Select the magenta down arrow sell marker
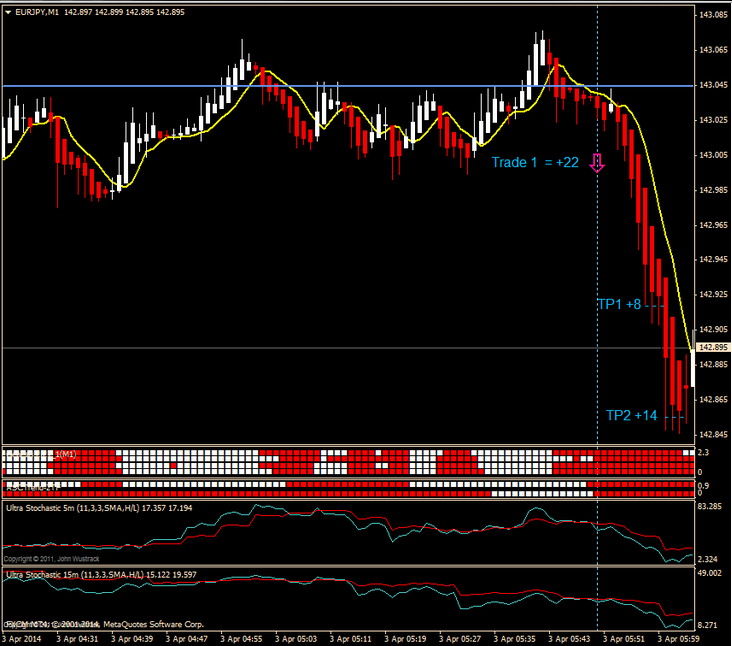 (597, 162)
